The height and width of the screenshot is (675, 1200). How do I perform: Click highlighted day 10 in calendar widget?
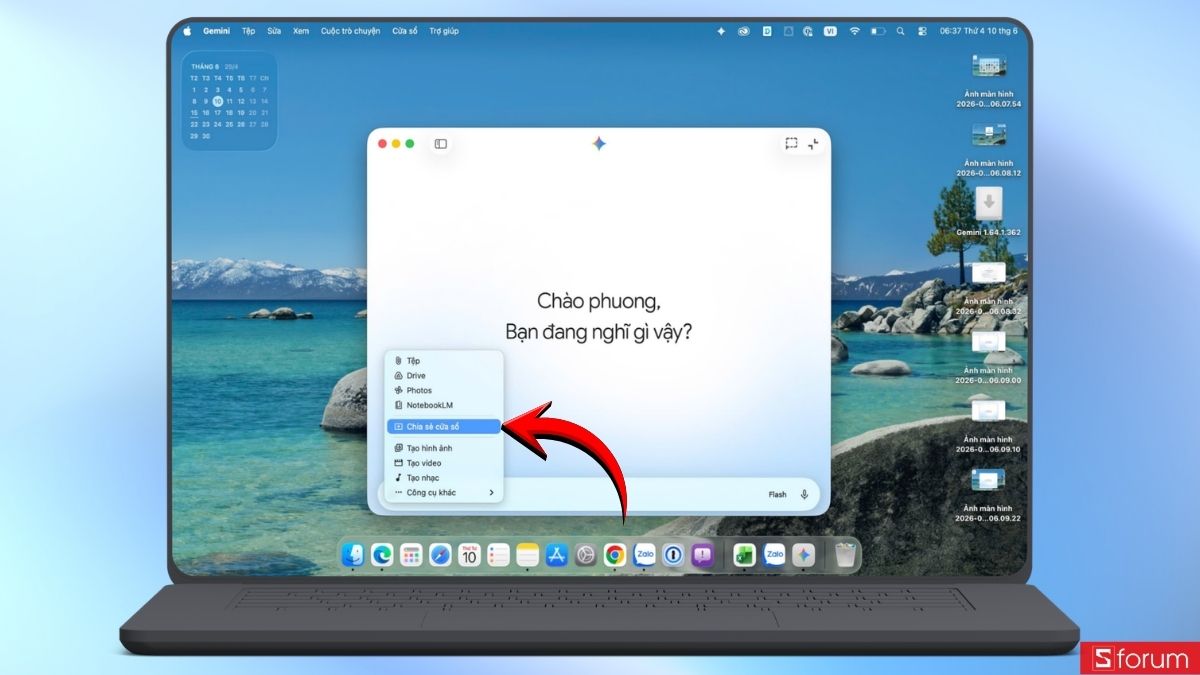coord(217,101)
